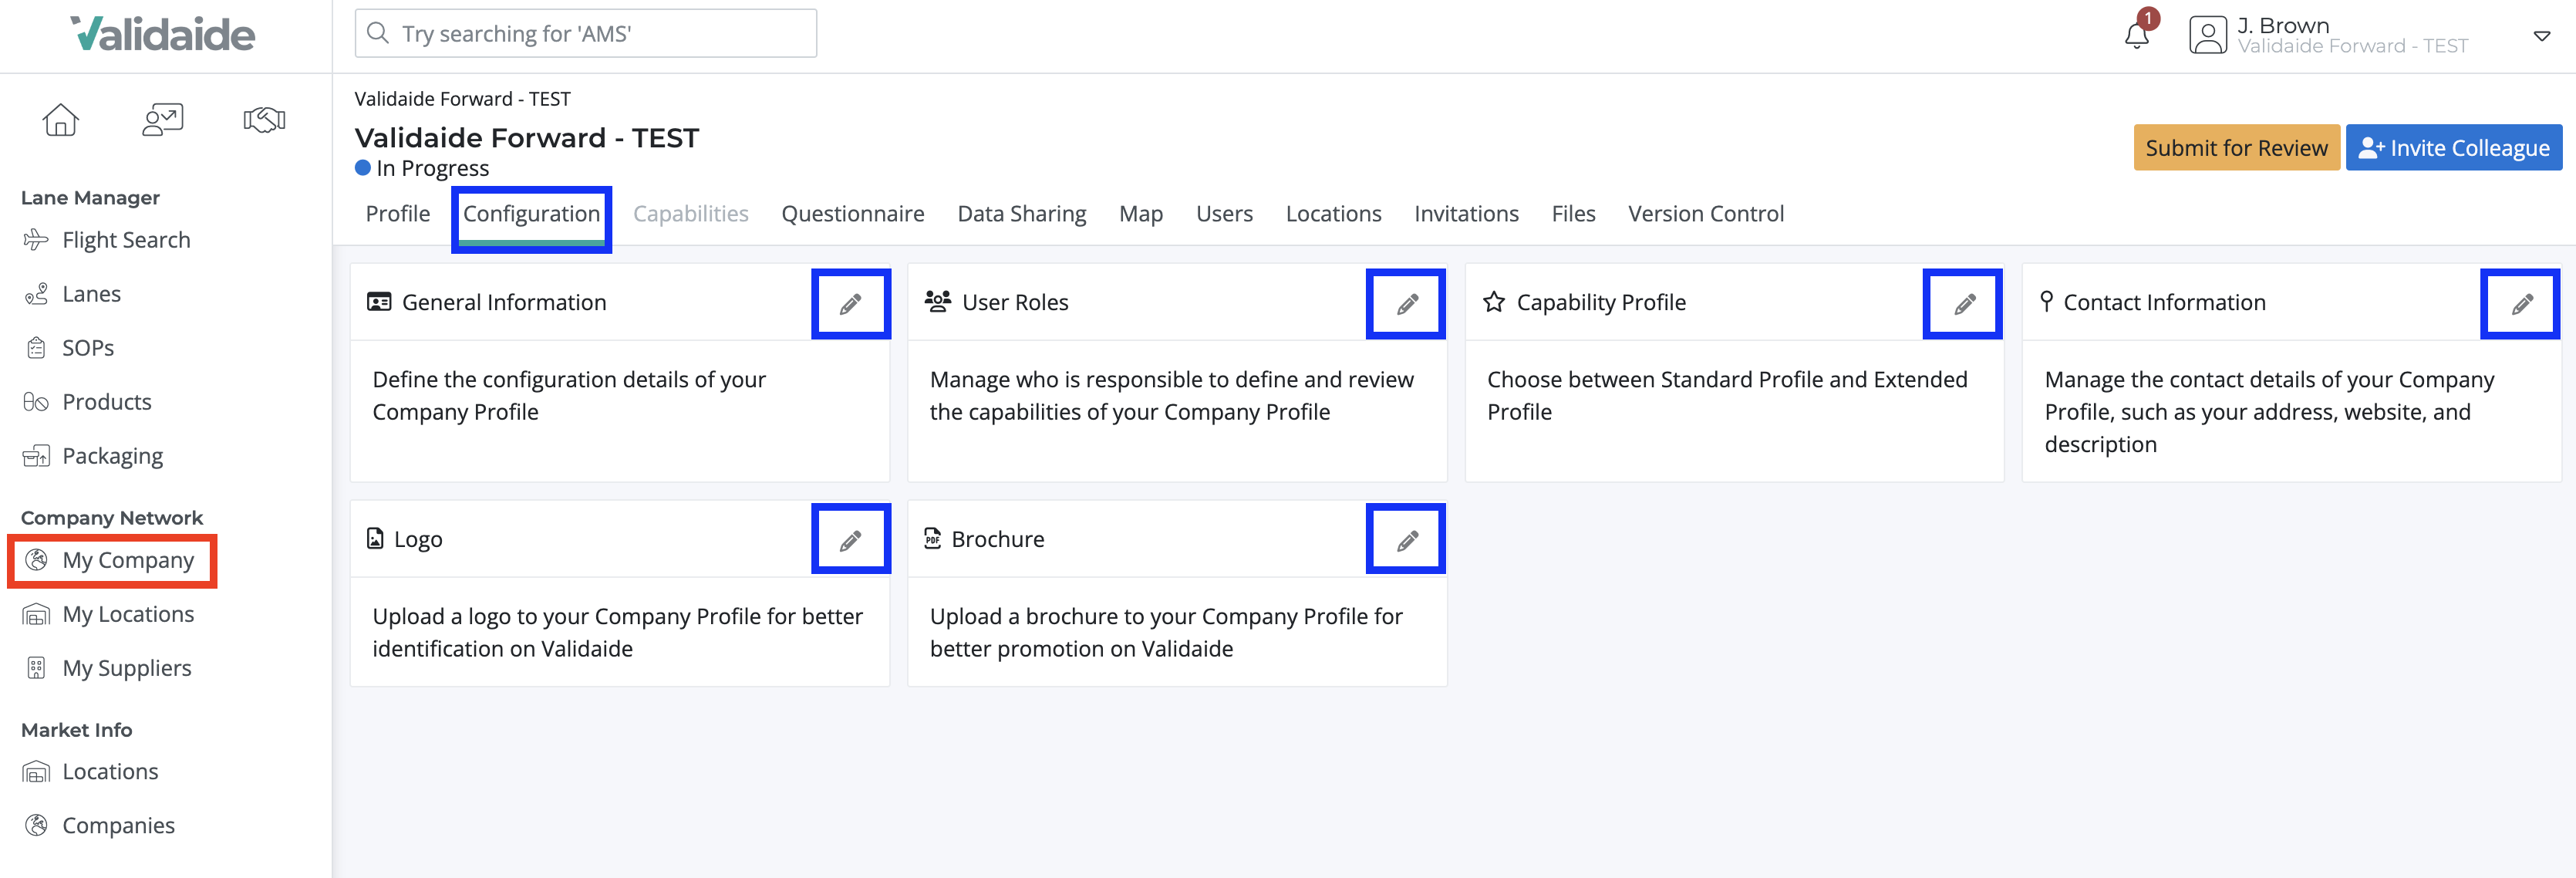This screenshot has height=878, width=2576.
Task: Select the Configuration tab
Action: 531,214
